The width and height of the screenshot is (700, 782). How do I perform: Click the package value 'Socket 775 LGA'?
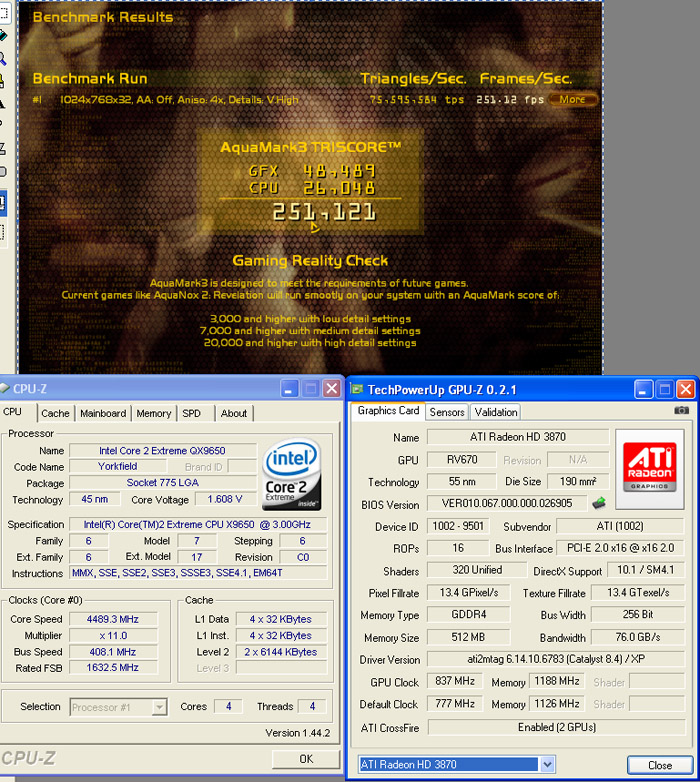163,483
